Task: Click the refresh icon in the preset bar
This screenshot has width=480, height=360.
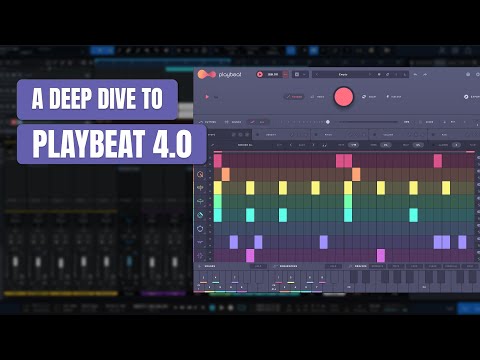Action: coord(388,74)
